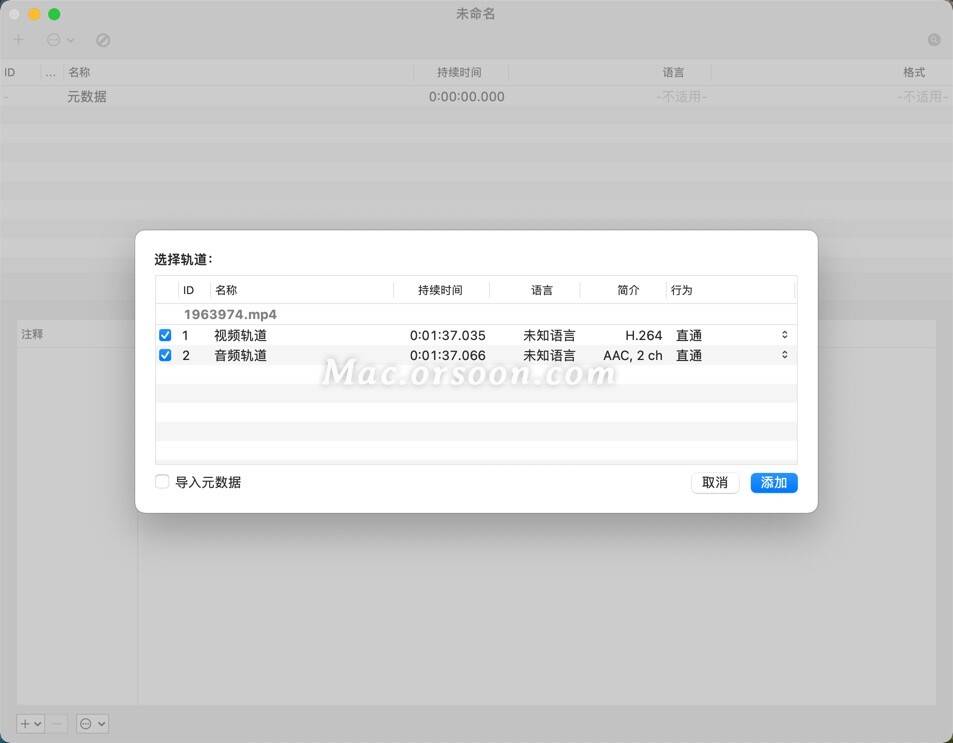Open the bottom-left plus dropdown button
This screenshot has width=953, height=743.
point(30,724)
